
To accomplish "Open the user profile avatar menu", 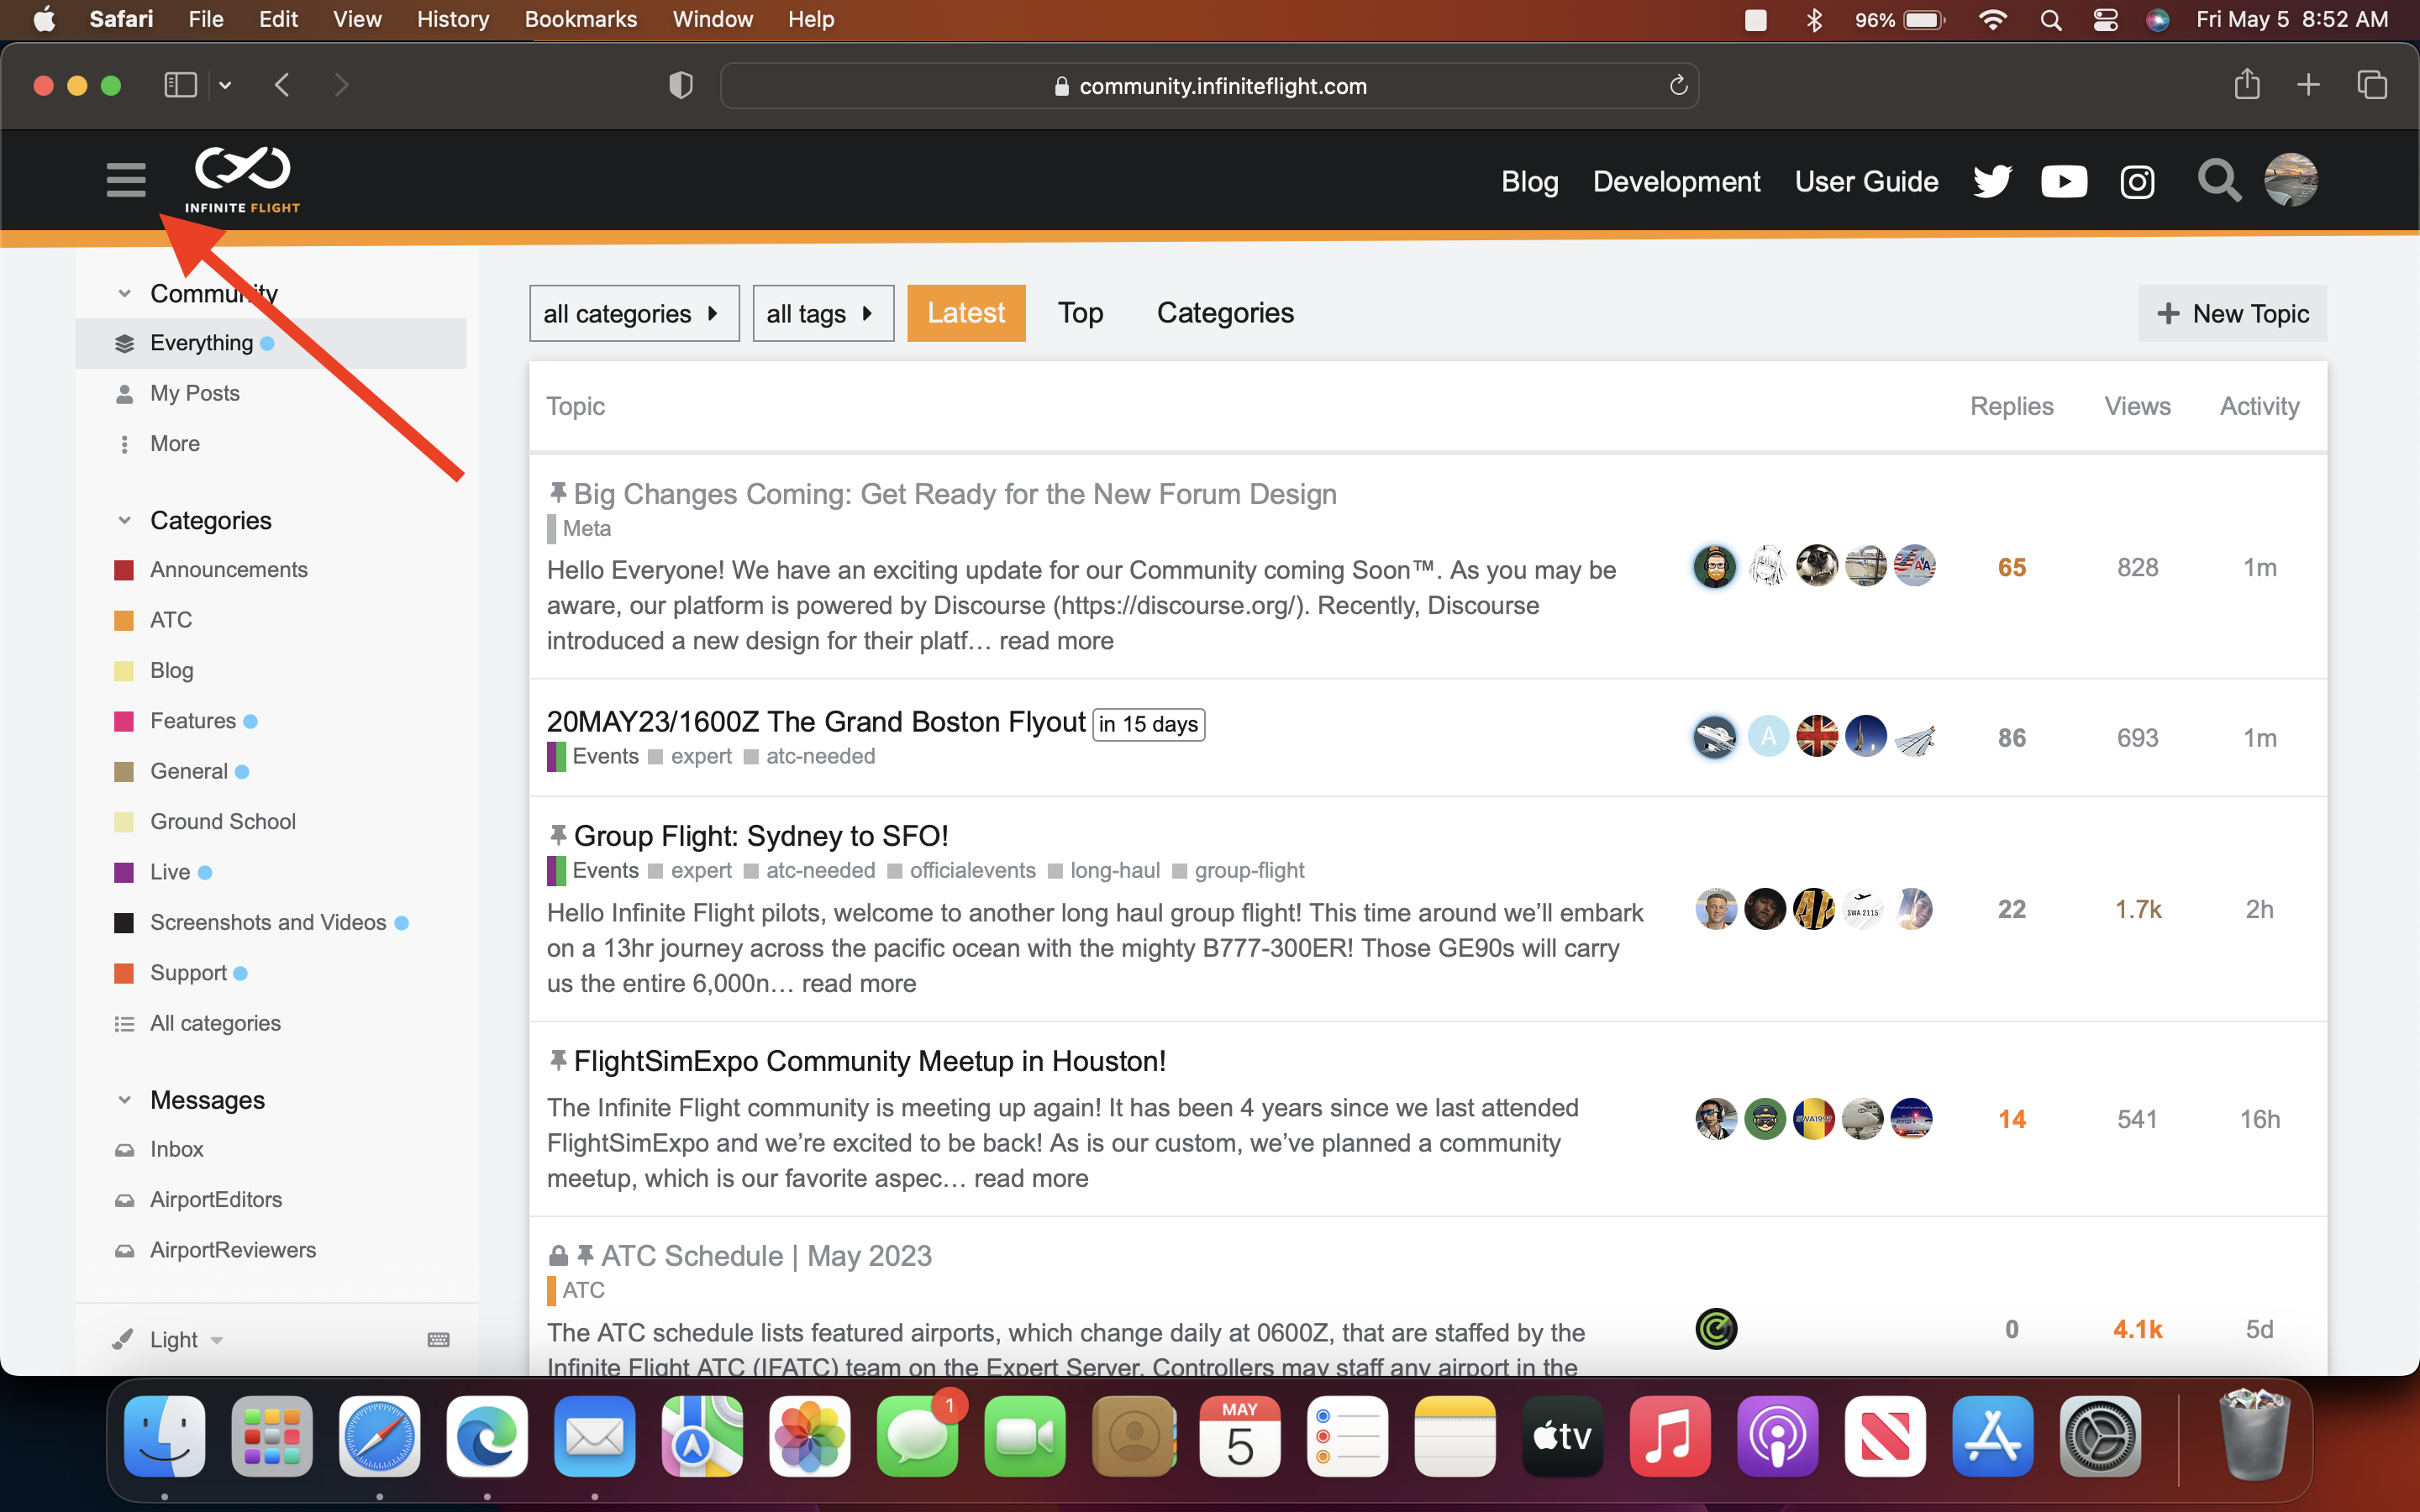I will (2291, 180).
